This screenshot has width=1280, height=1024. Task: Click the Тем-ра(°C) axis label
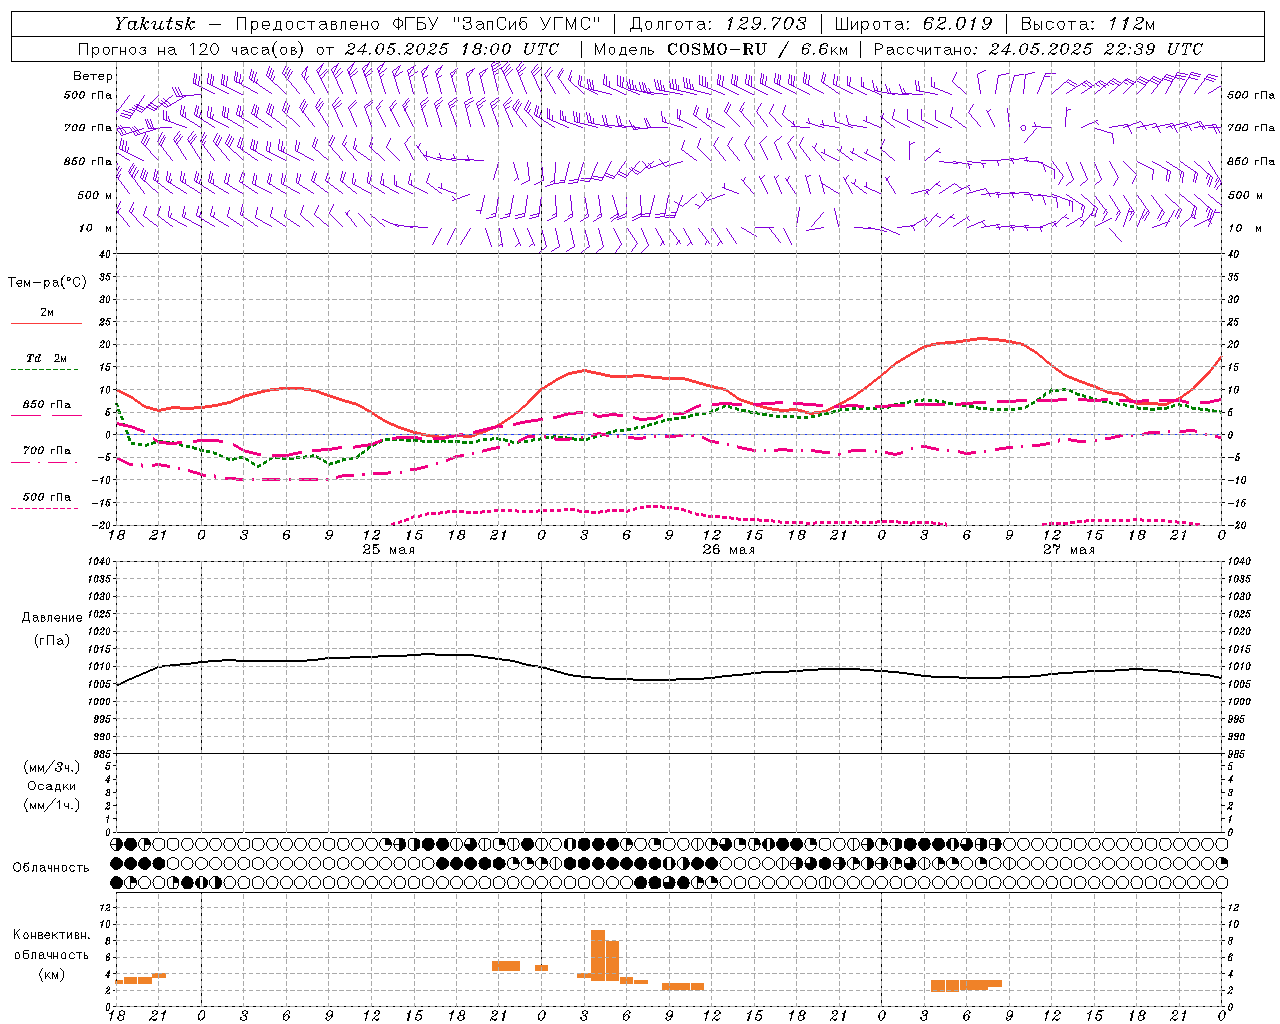point(47,283)
